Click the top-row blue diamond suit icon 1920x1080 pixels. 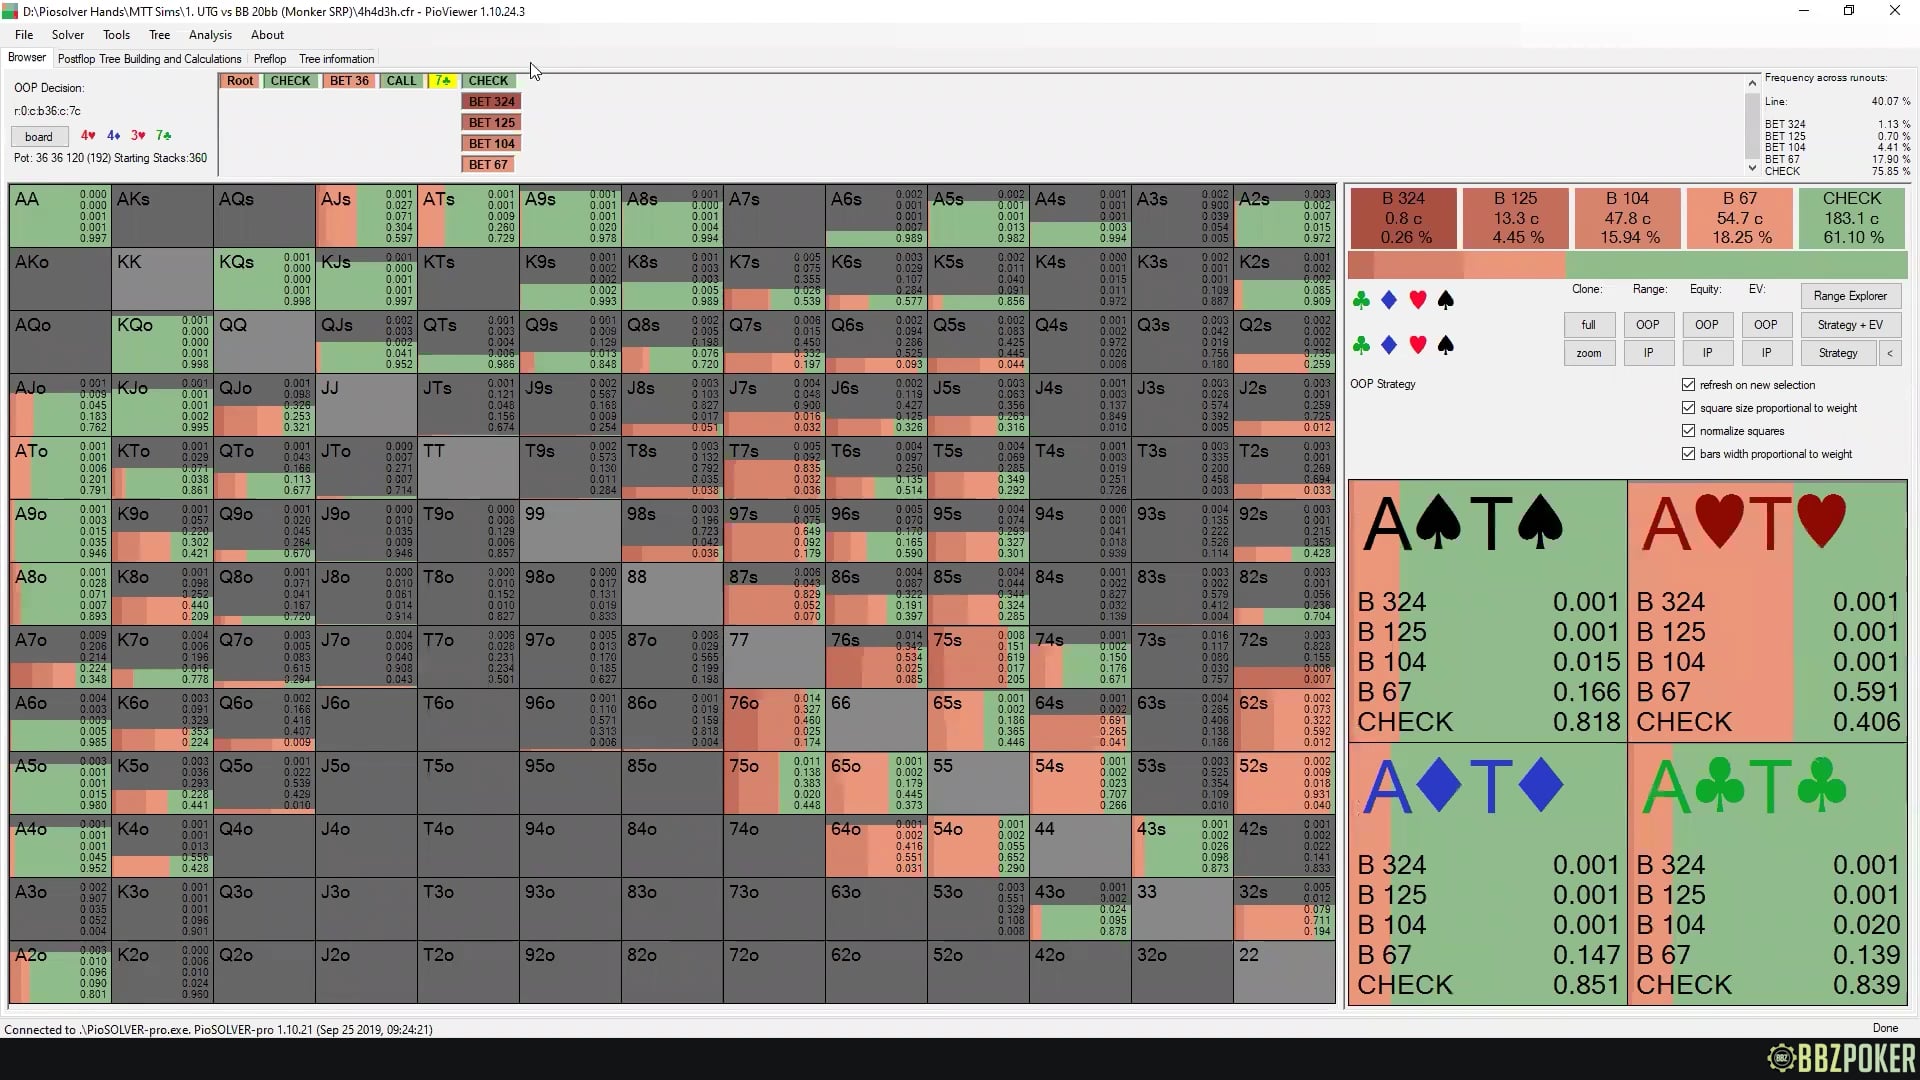point(1389,300)
